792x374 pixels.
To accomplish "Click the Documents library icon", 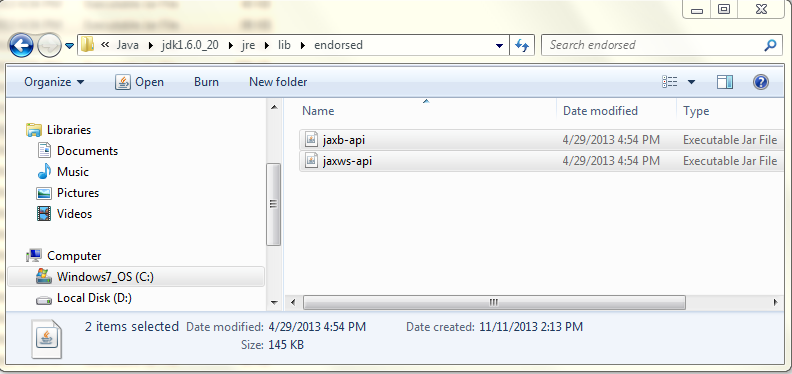I will (x=44, y=151).
